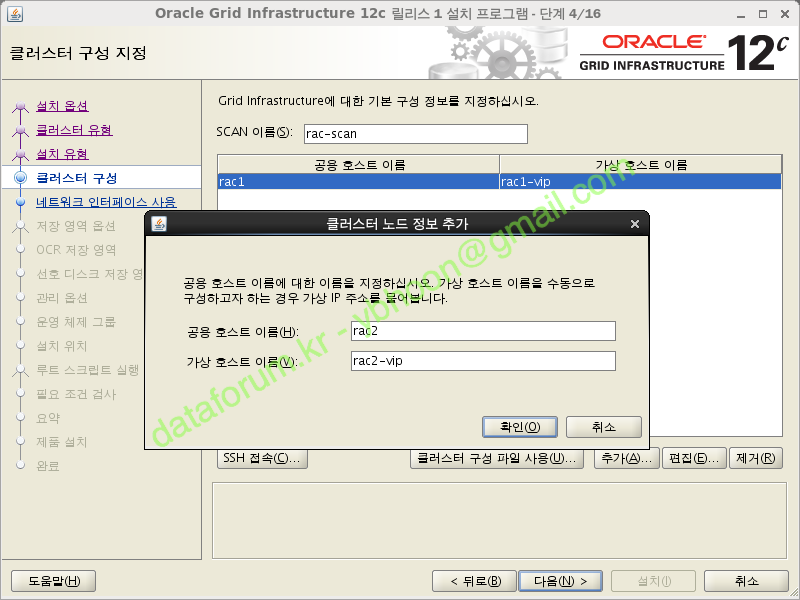
Task: Open the 설치 옵션 step link
Action: coord(62,106)
